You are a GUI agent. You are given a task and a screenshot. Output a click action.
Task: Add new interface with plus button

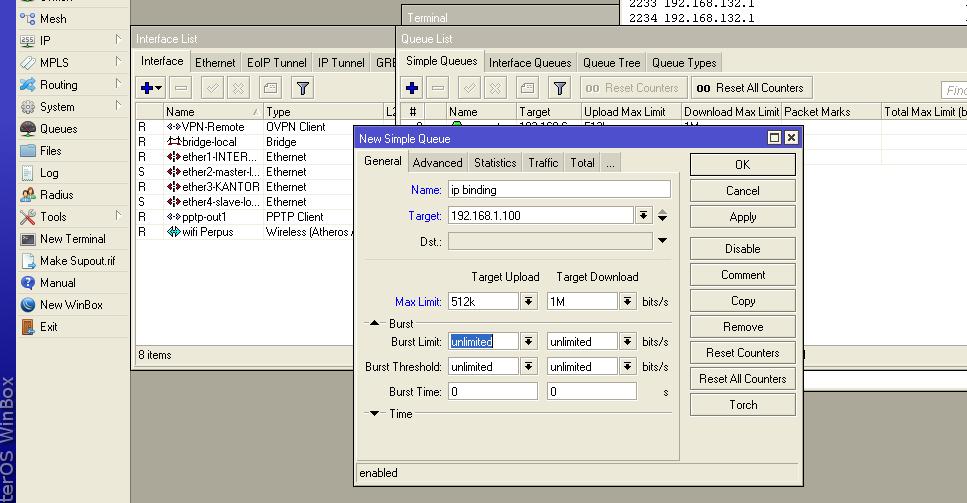click(150, 88)
